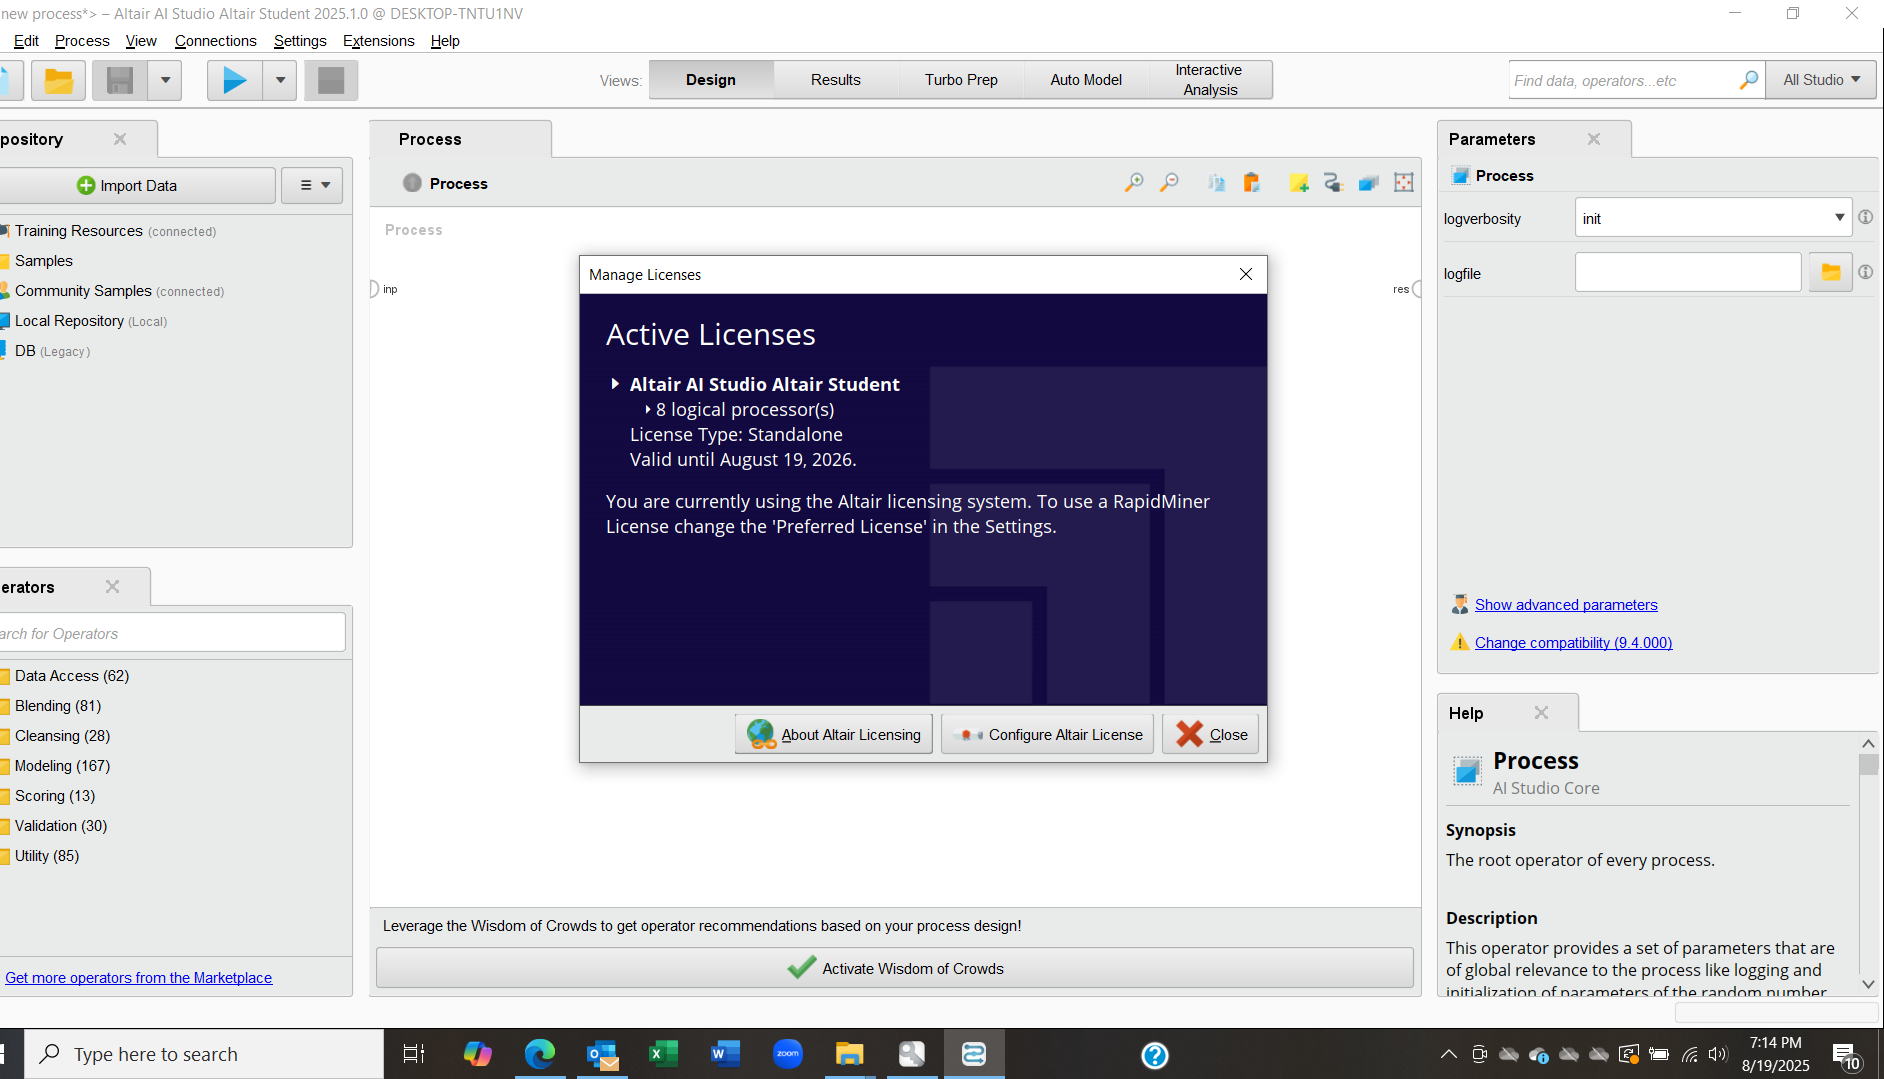
Task: Close the Repository panel tab
Action: pyautogui.click(x=120, y=139)
